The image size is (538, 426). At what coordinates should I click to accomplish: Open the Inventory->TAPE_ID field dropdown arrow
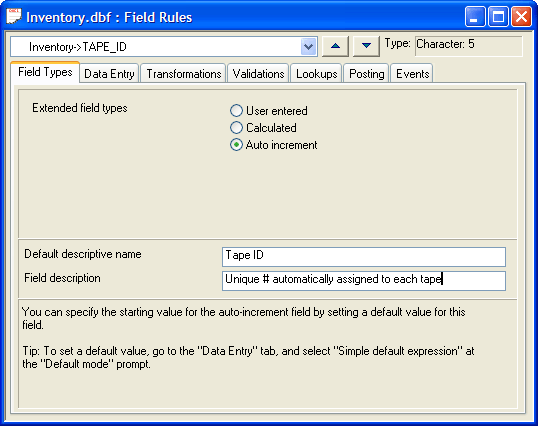click(x=308, y=47)
